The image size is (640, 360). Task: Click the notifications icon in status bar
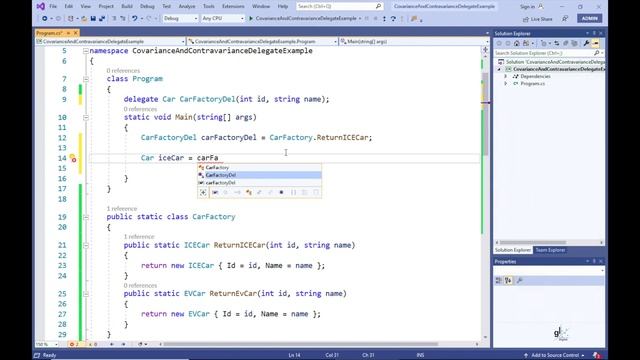click(596, 355)
